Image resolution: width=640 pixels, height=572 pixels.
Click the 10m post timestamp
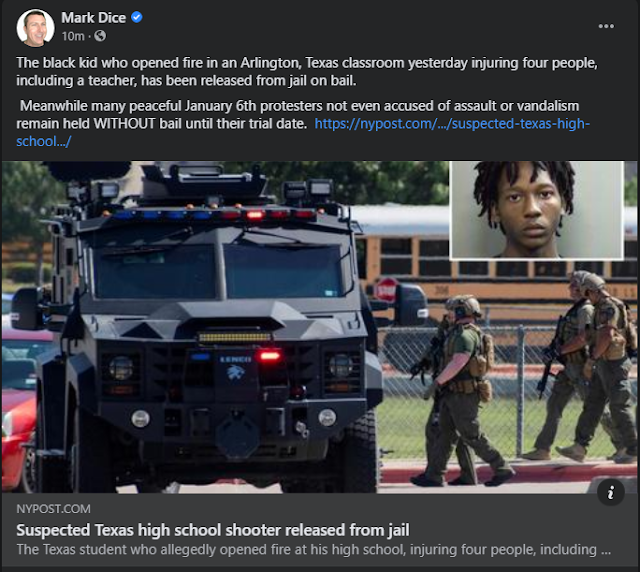coord(73,36)
